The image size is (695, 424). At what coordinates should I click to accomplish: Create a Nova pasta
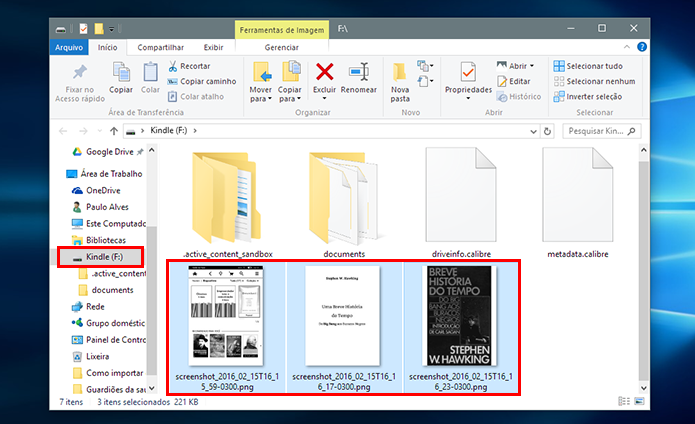400,82
